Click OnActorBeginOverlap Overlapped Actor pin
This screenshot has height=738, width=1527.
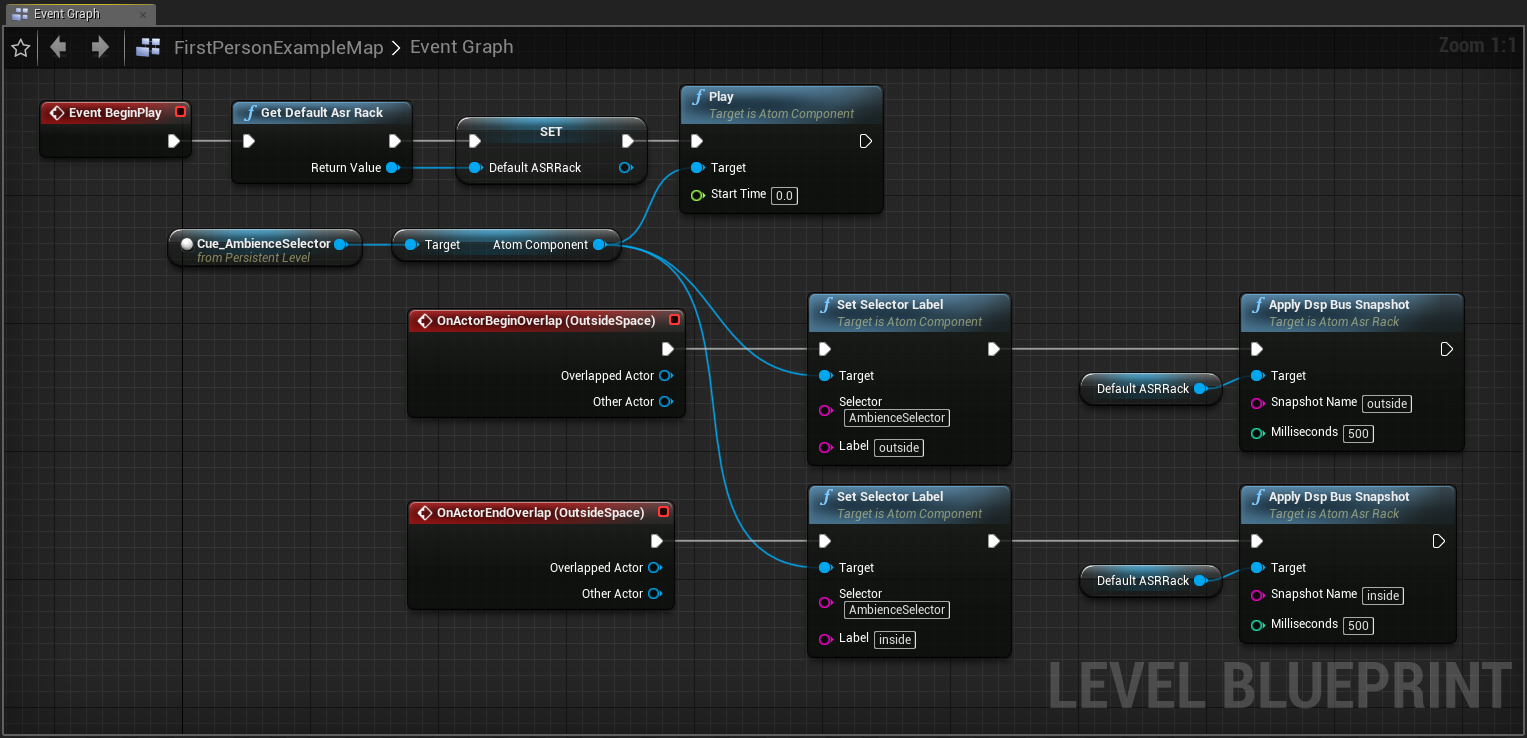pos(665,376)
